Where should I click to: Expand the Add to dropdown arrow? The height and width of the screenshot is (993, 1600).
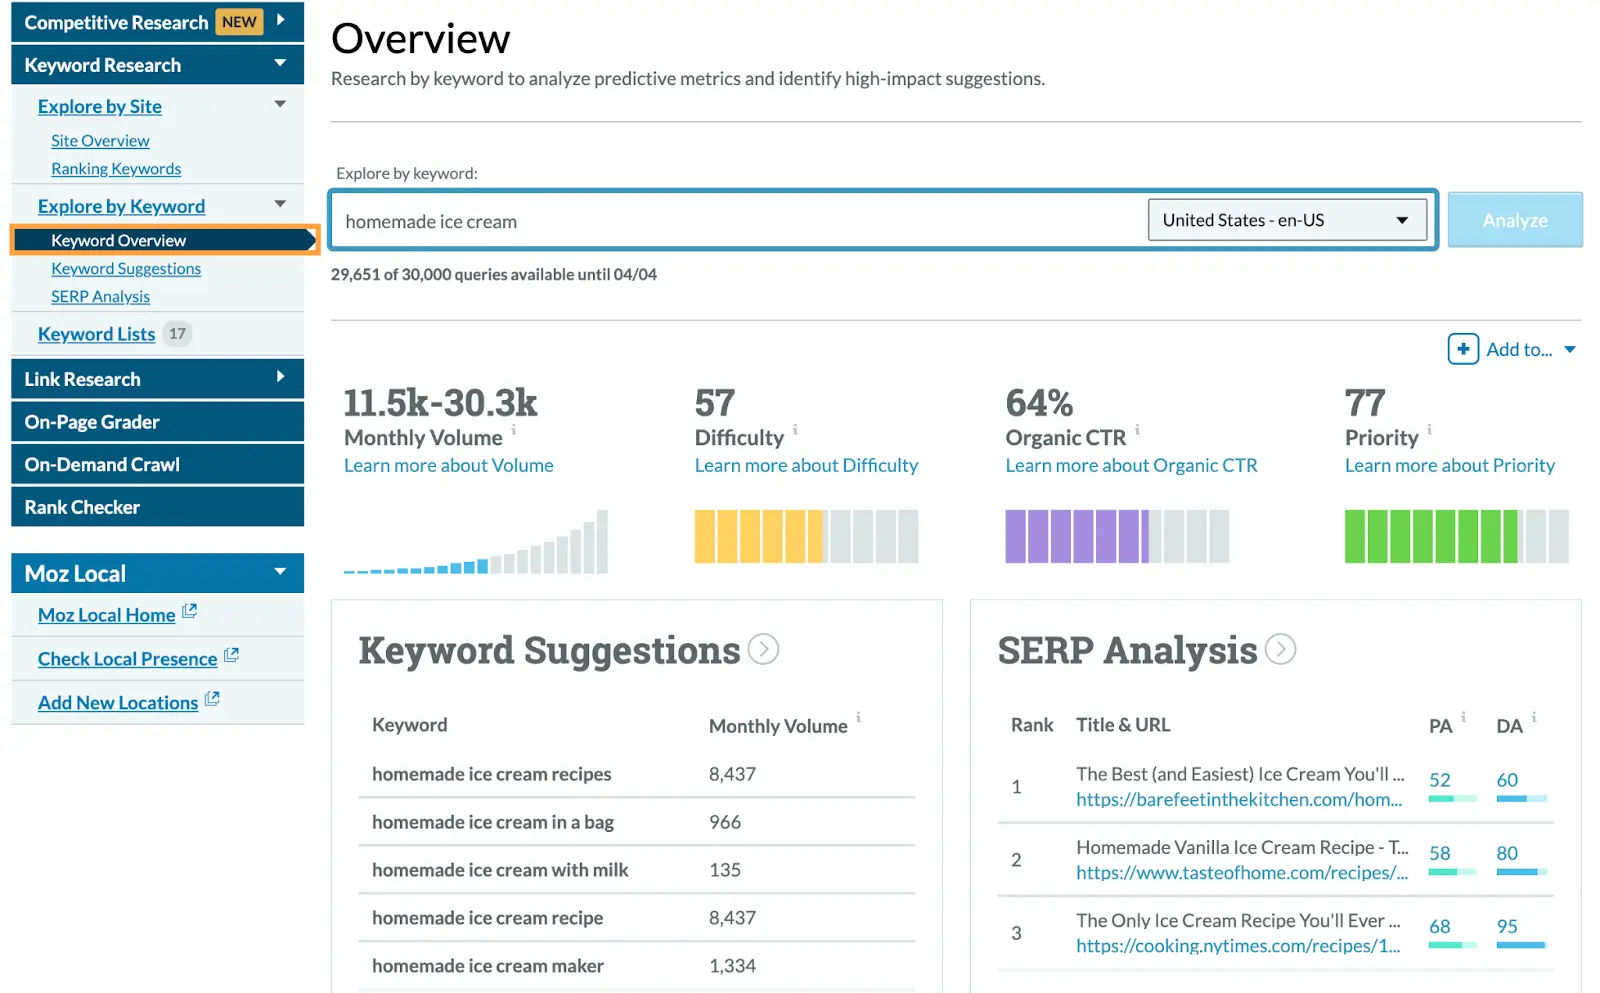click(x=1570, y=349)
